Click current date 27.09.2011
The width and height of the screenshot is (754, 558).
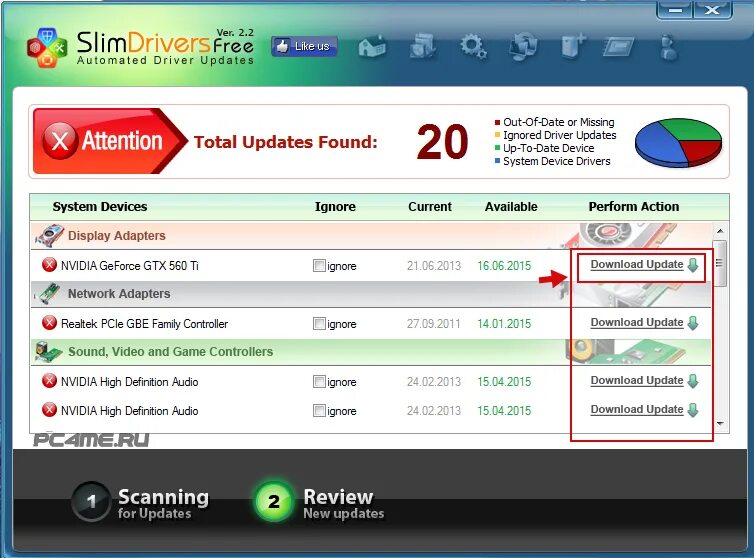click(434, 324)
